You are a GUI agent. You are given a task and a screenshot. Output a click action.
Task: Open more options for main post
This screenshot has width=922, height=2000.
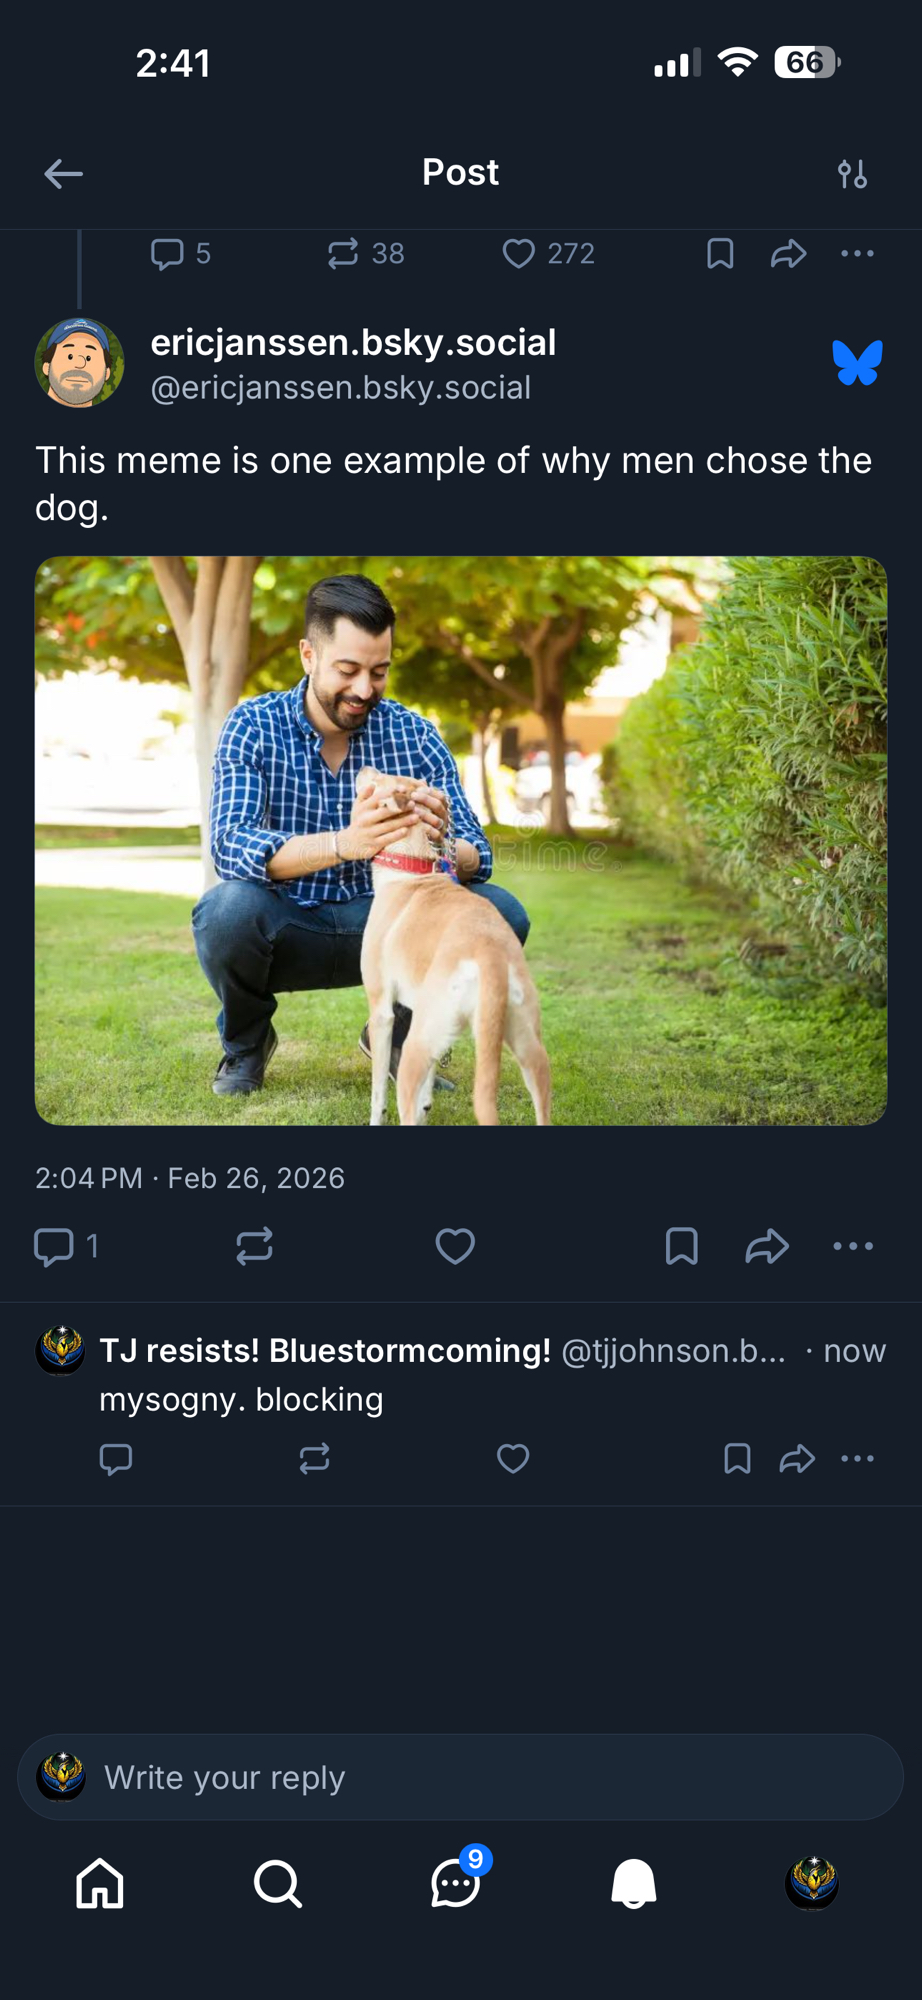(x=853, y=1246)
